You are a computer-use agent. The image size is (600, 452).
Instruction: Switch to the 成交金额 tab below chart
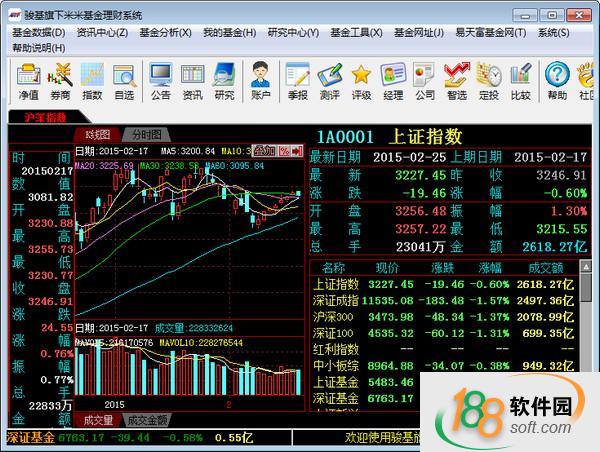click(x=146, y=419)
